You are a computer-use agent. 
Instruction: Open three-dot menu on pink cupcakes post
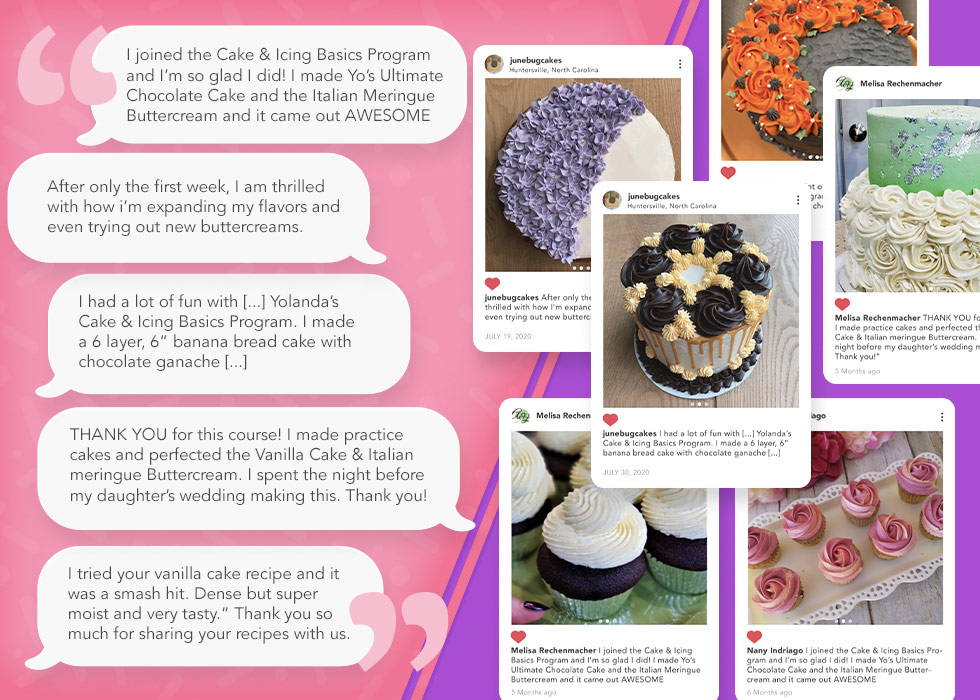tap(942, 416)
